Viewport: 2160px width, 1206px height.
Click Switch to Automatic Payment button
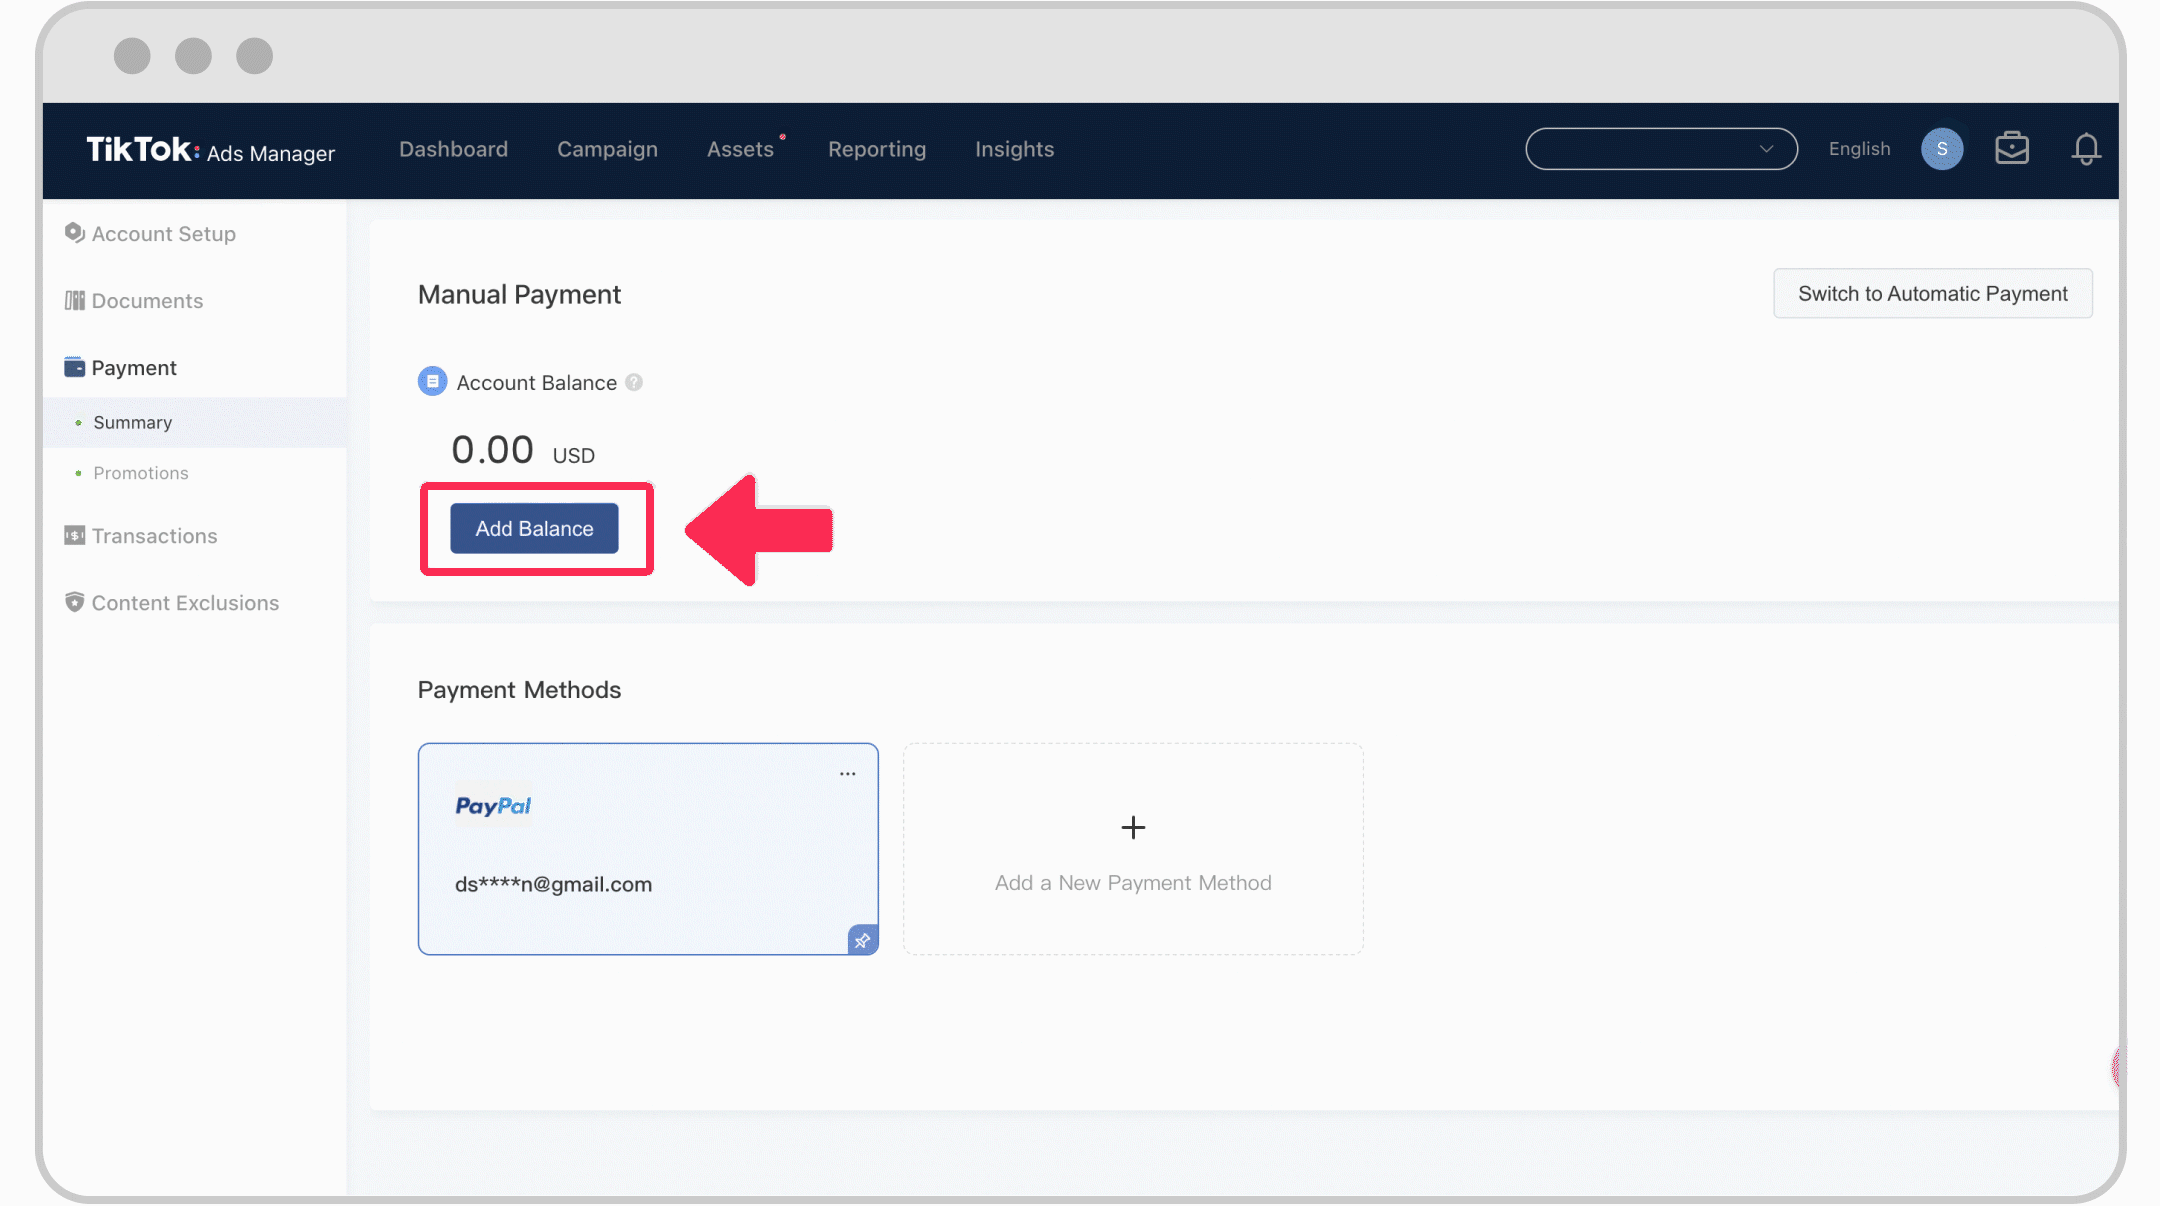tap(1932, 294)
